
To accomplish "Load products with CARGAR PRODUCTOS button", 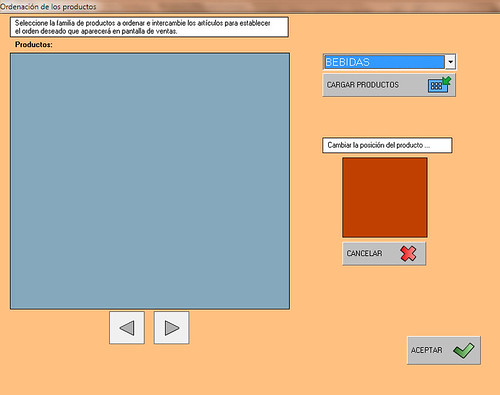I will [389, 85].
